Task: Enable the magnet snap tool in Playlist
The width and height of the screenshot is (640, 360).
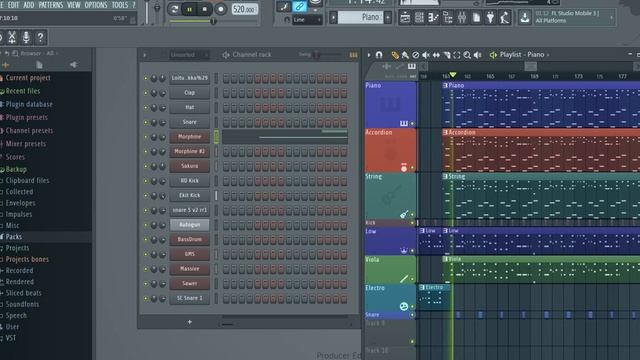Action: point(379,55)
